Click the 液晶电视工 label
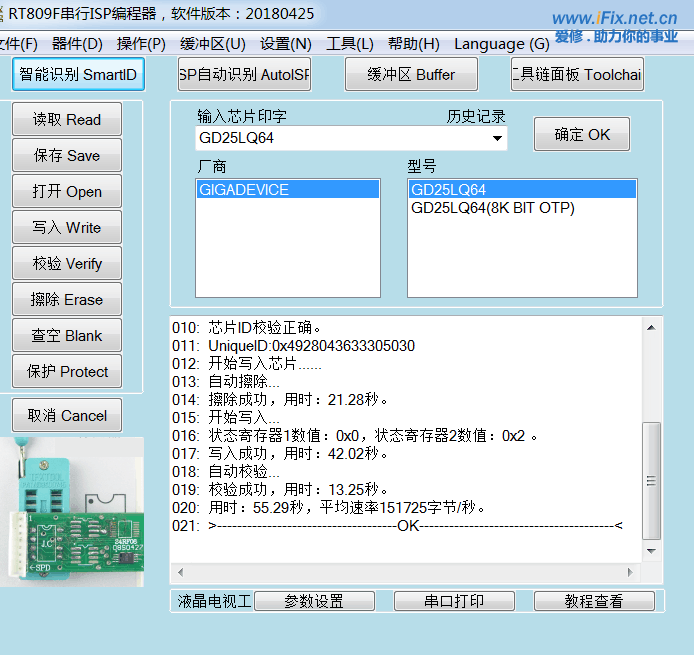 214,601
